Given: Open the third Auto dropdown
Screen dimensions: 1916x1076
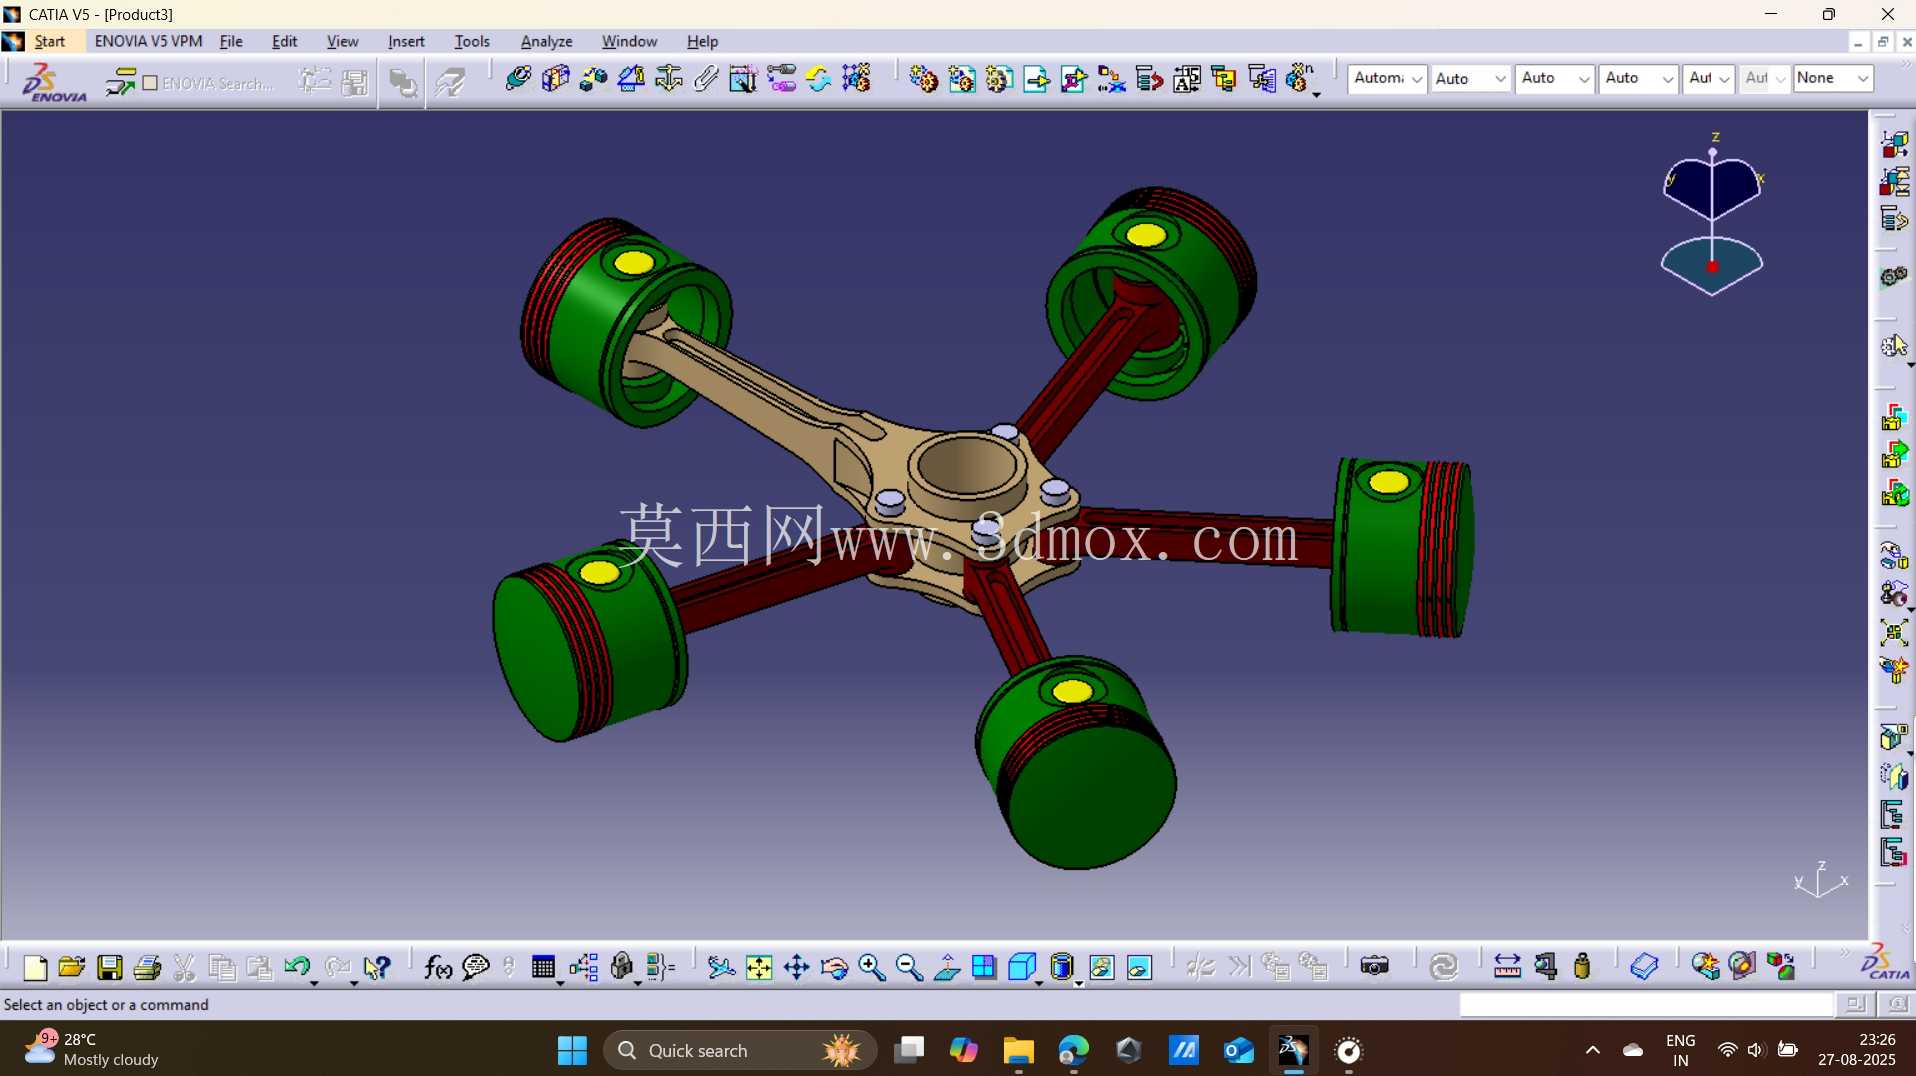Looking at the screenshot, I should pos(1554,78).
